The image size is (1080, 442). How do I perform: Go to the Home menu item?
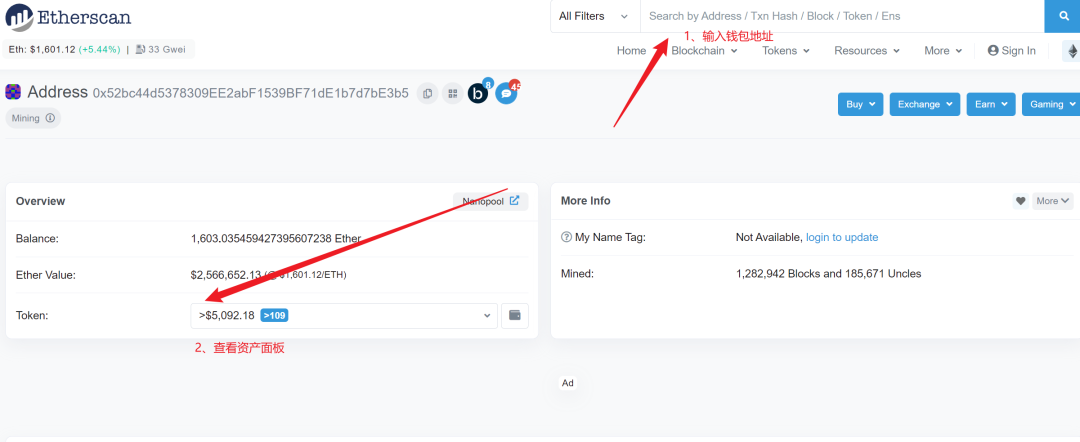(632, 50)
